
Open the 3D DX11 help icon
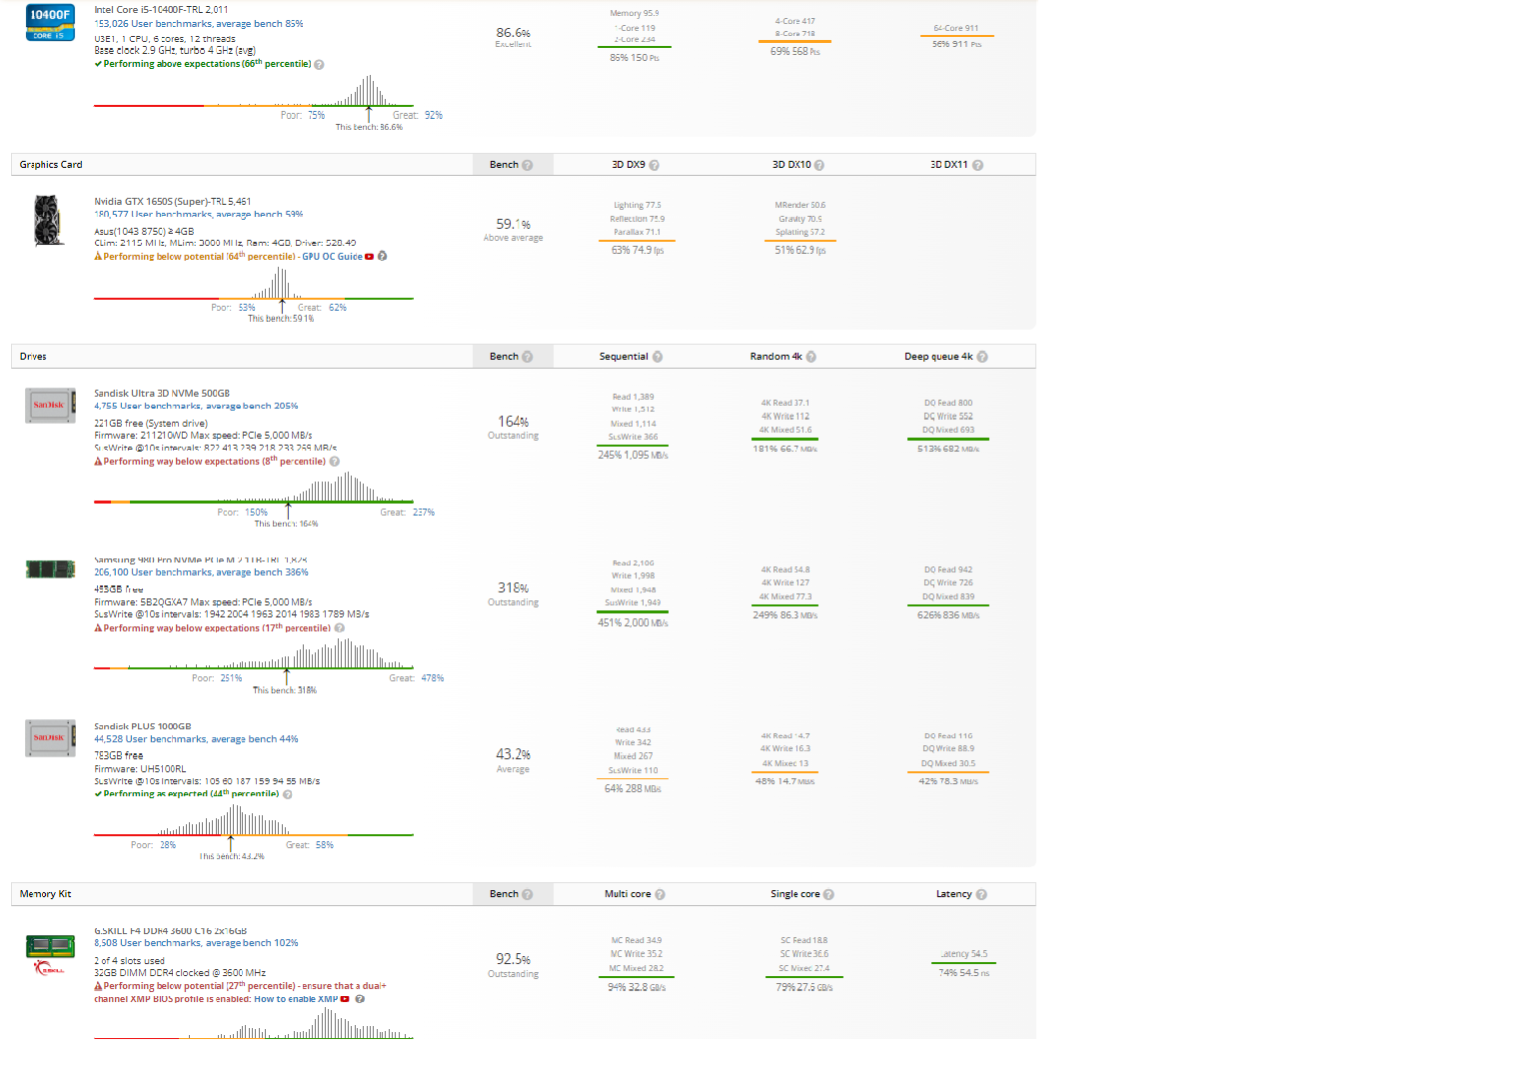click(x=977, y=165)
